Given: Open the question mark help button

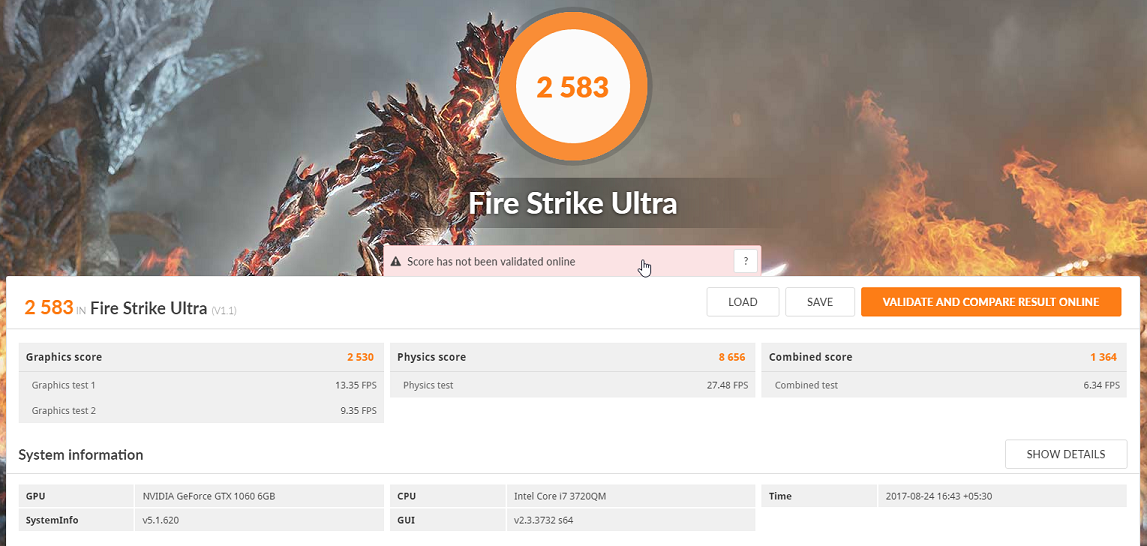Looking at the screenshot, I should click(x=745, y=261).
